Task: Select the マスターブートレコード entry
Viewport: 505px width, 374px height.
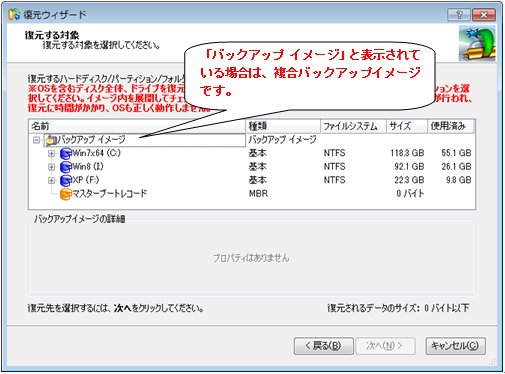Action: coord(110,194)
